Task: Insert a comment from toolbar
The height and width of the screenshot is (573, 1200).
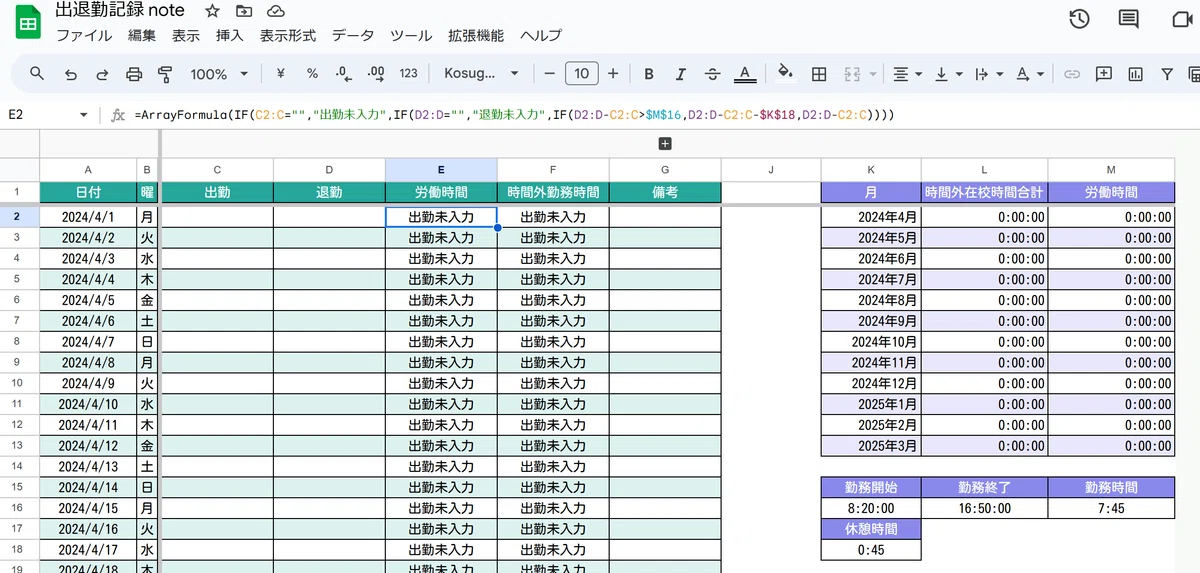Action: point(1104,74)
